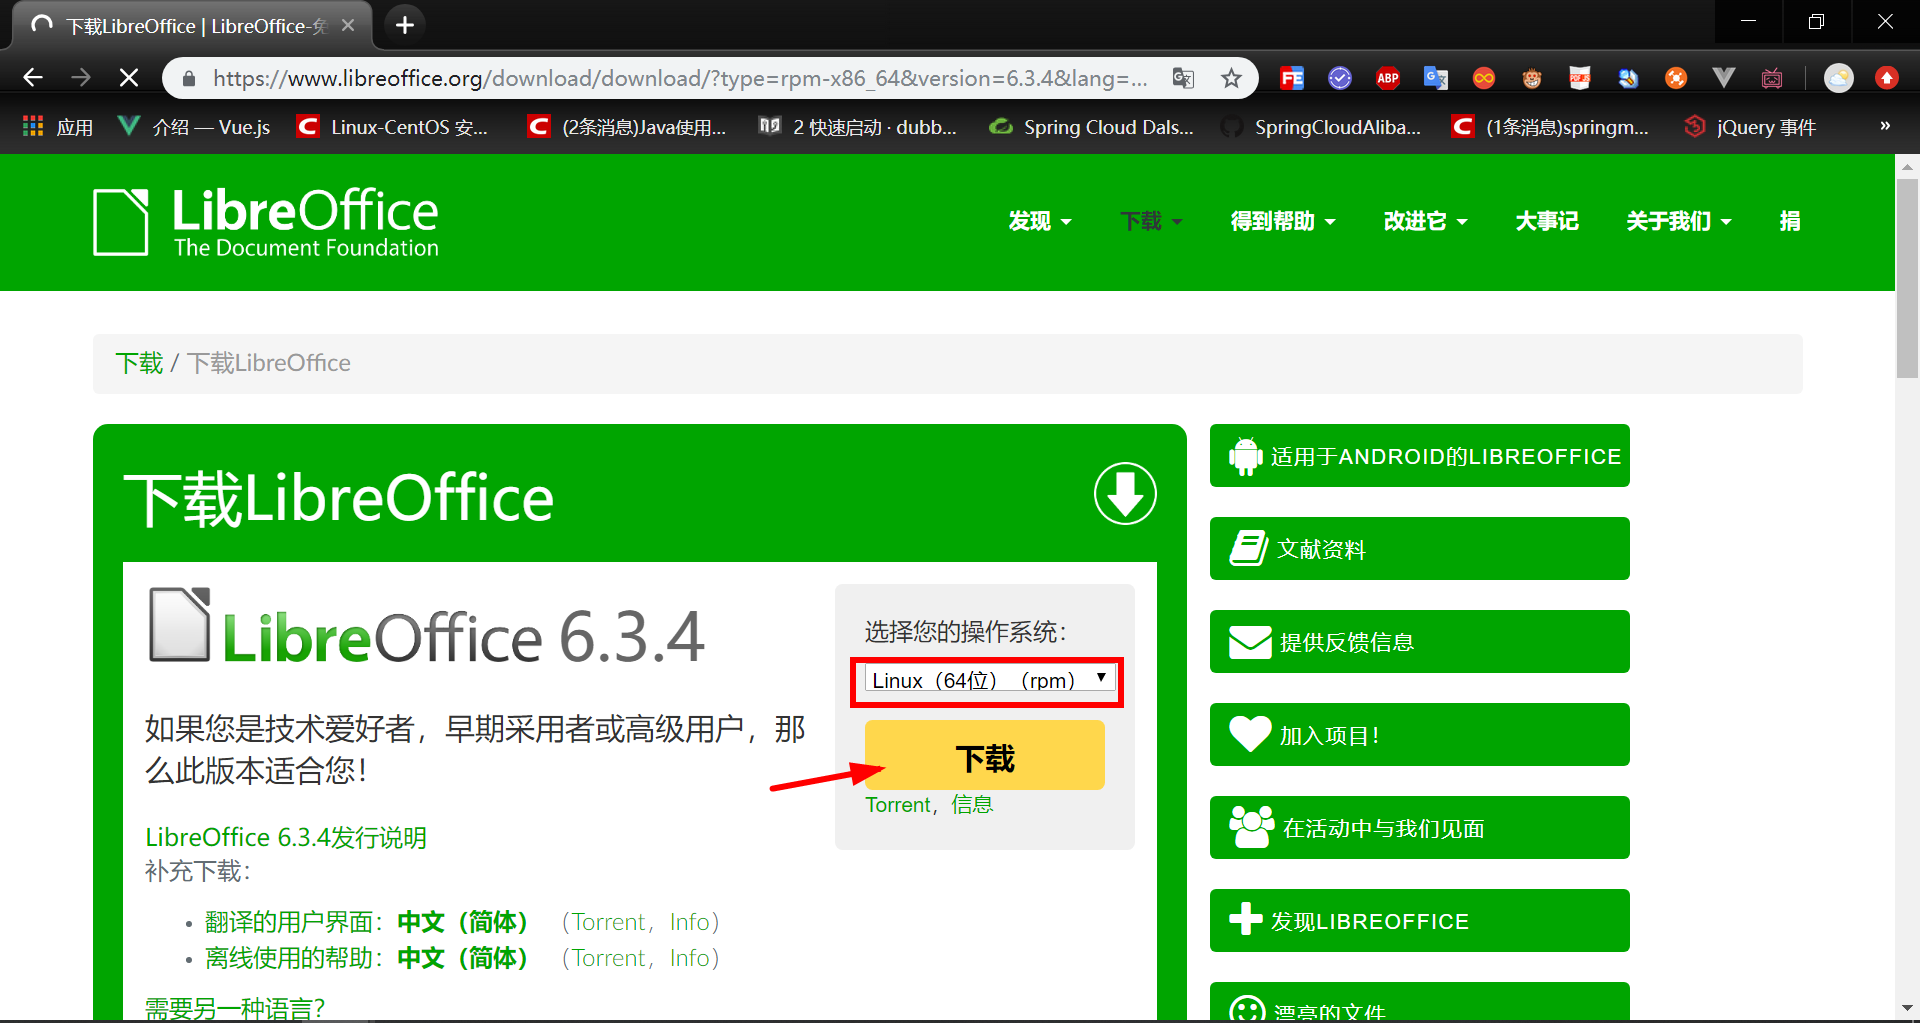The height and width of the screenshot is (1023, 1920).
Task: Download the 翻译的用户界面 中文 (简体) pack
Action: click(462, 922)
